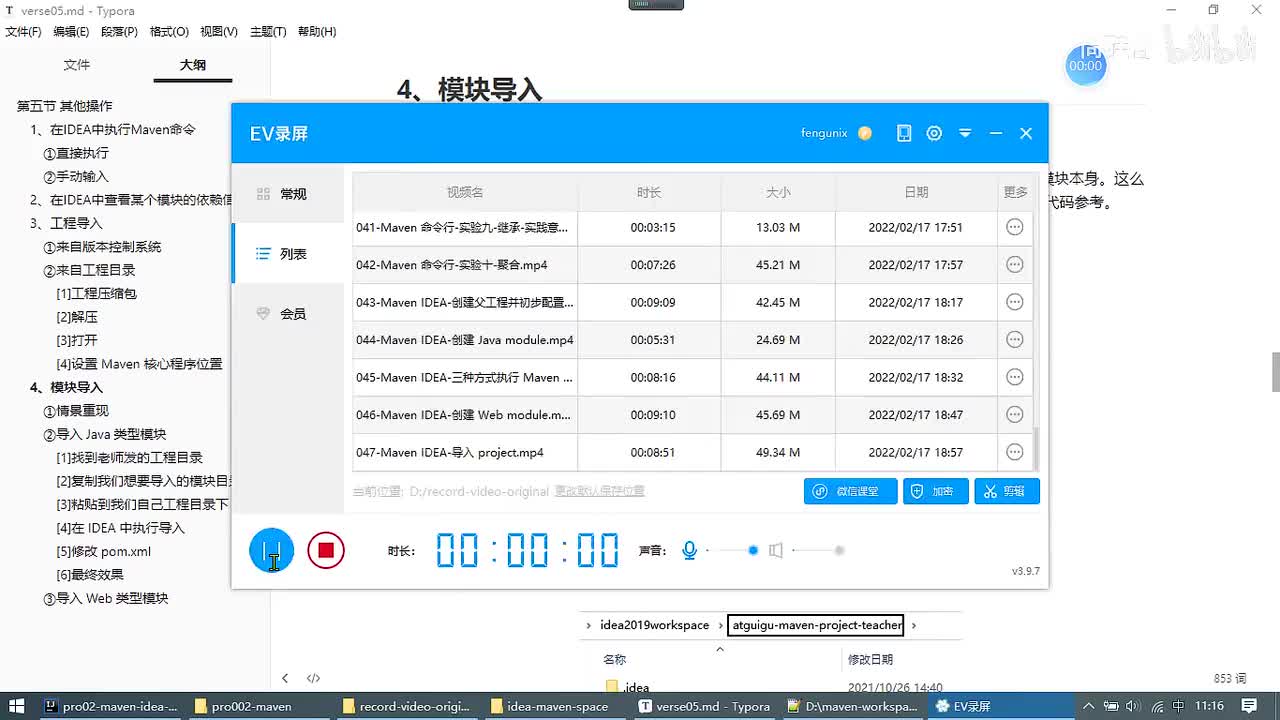Open more options for 041-Maven video row
Screen dimensions: 1280x720
pos(1014,227)
